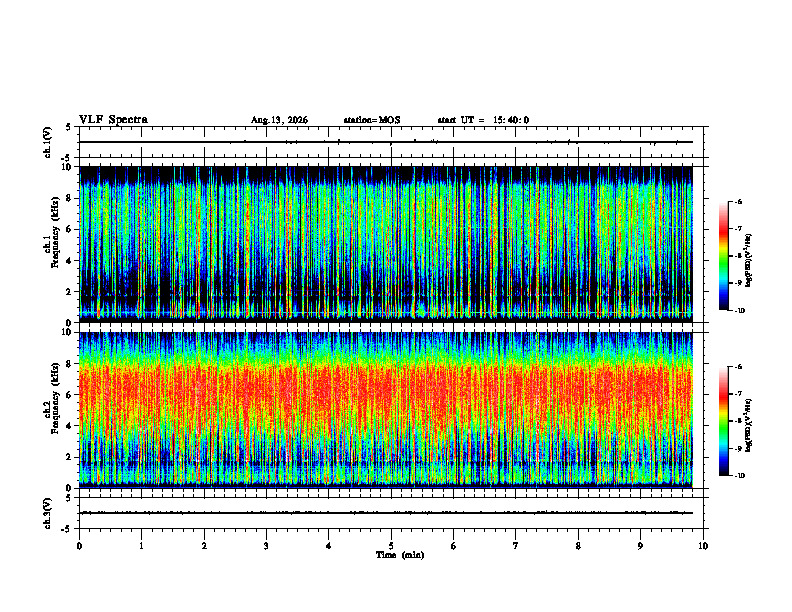Click the "4" kHz tick on ch.1 frequency axis

[x=70, y=261]
